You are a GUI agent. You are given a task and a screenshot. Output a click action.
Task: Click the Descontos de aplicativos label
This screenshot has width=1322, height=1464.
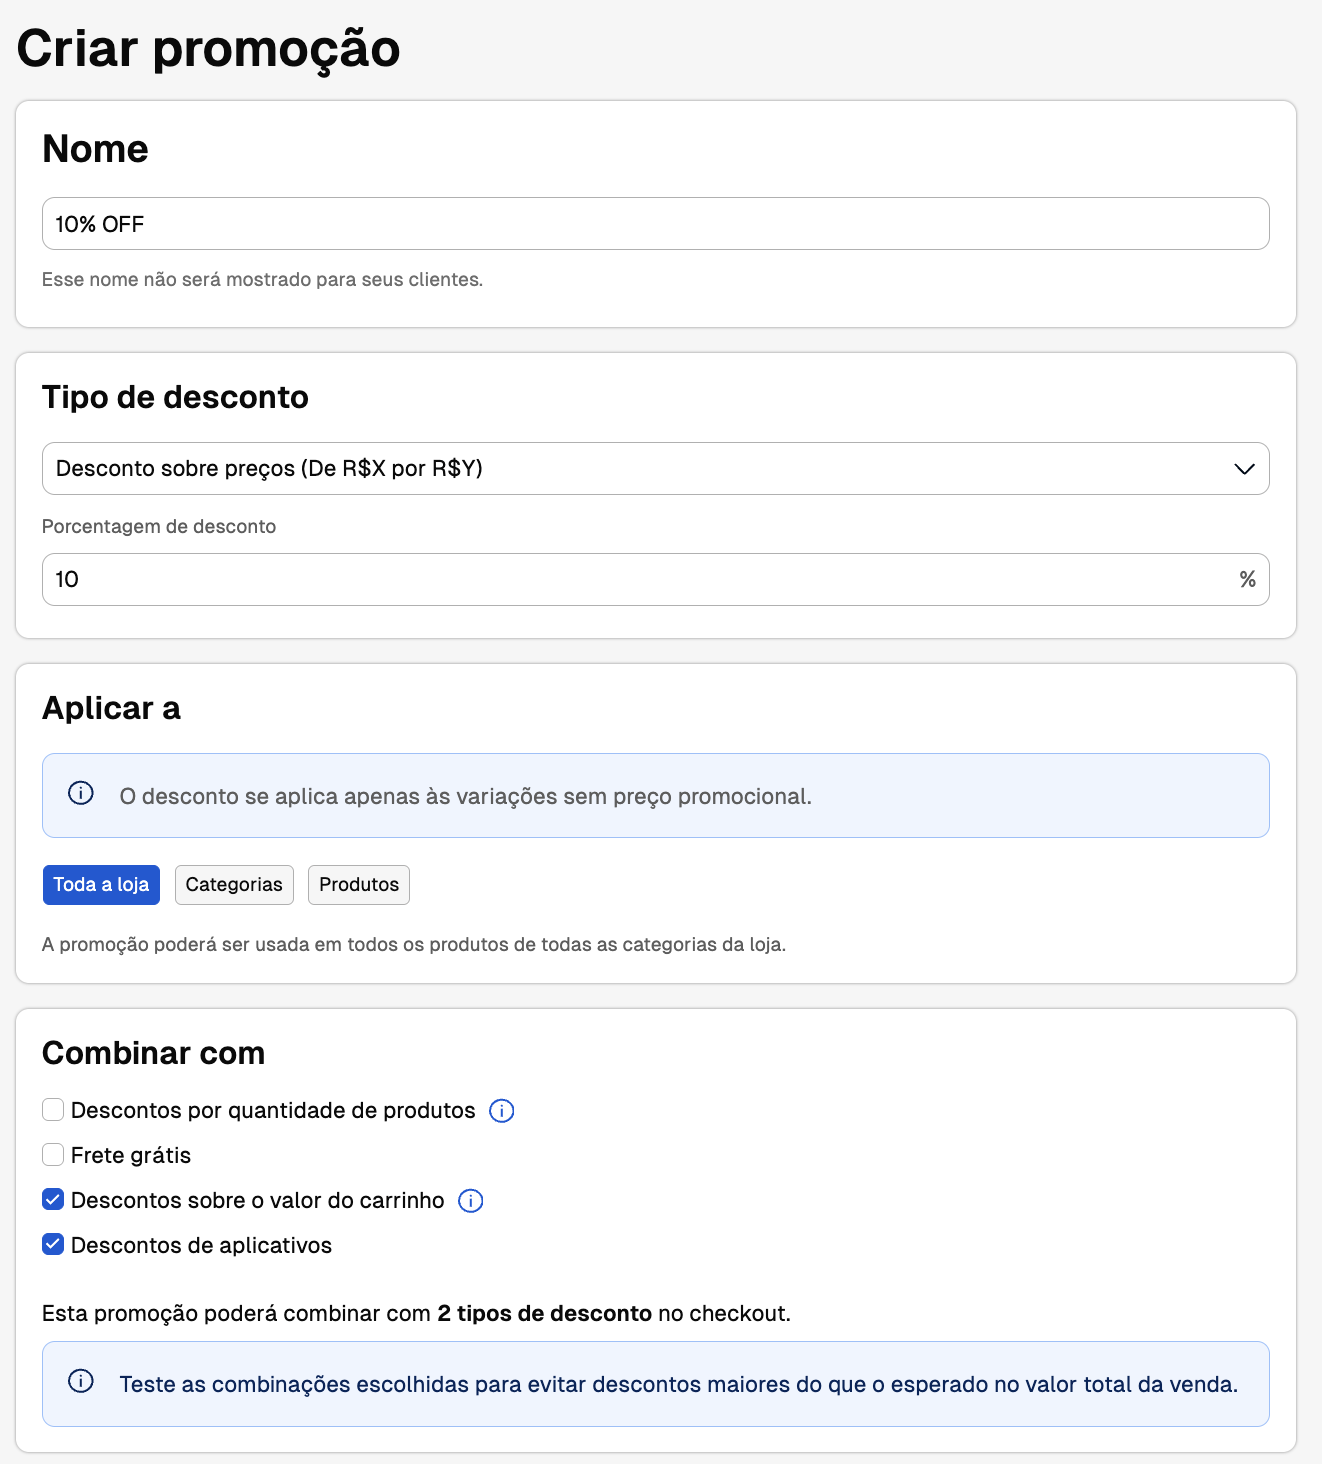tap(201, 1246)
